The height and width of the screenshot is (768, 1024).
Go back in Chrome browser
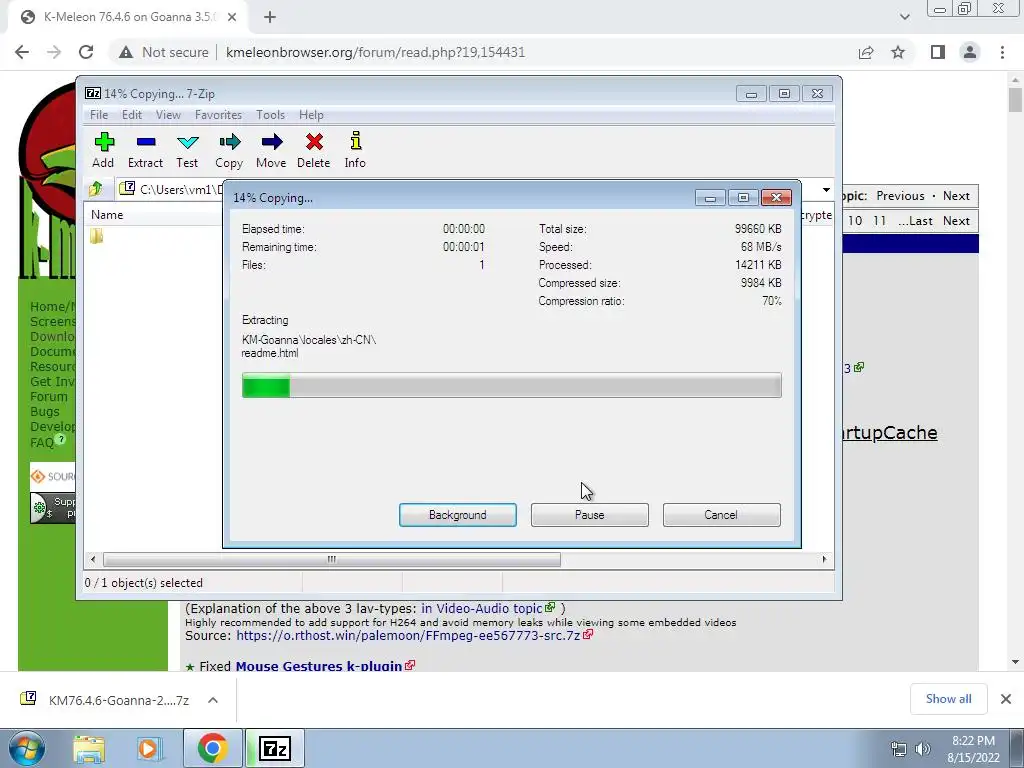click(x=22, y=52)
